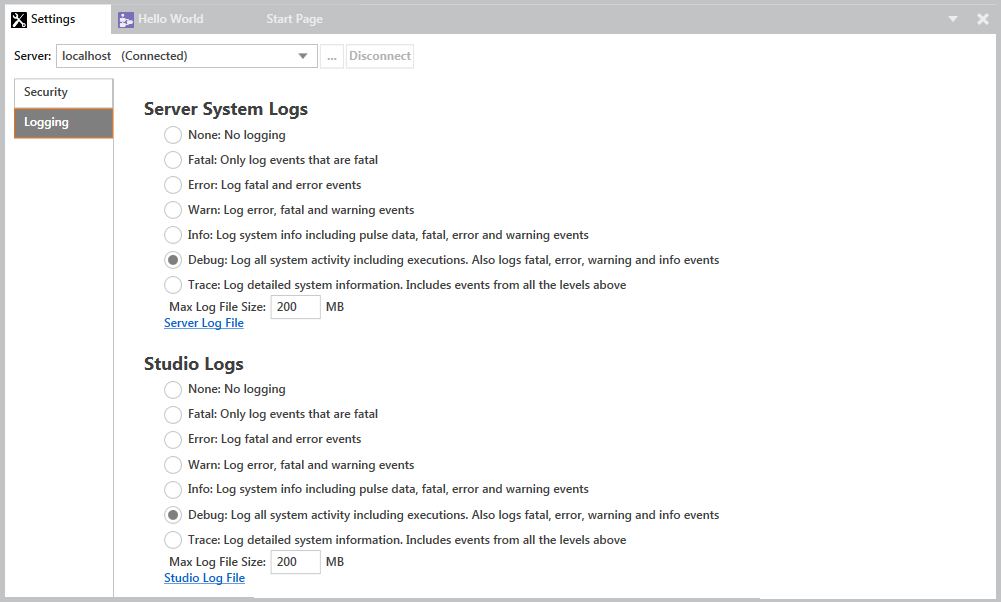Select Server logs Error level
1001x602 pixels.
click(x=173, y=185)
